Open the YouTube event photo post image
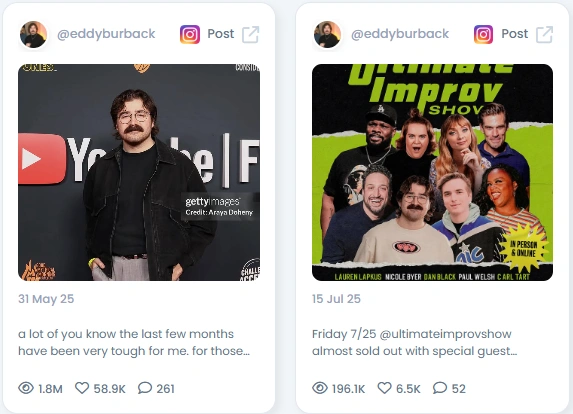Screen dimensions: 573x414 pos(139,172)
